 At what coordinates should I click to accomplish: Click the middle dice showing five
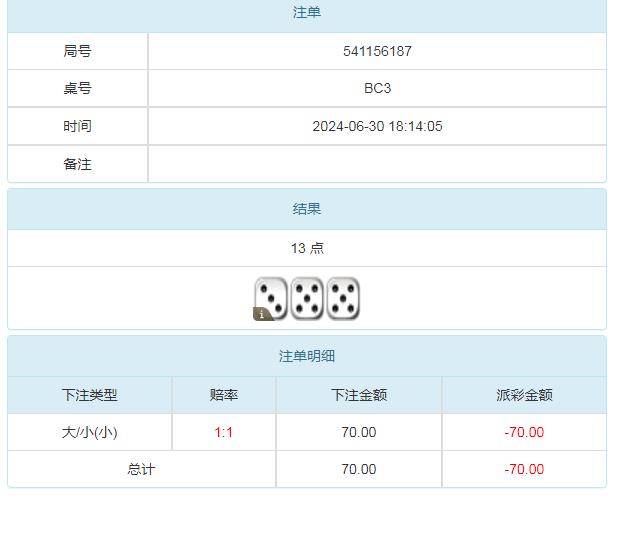[x=307, y=298]
